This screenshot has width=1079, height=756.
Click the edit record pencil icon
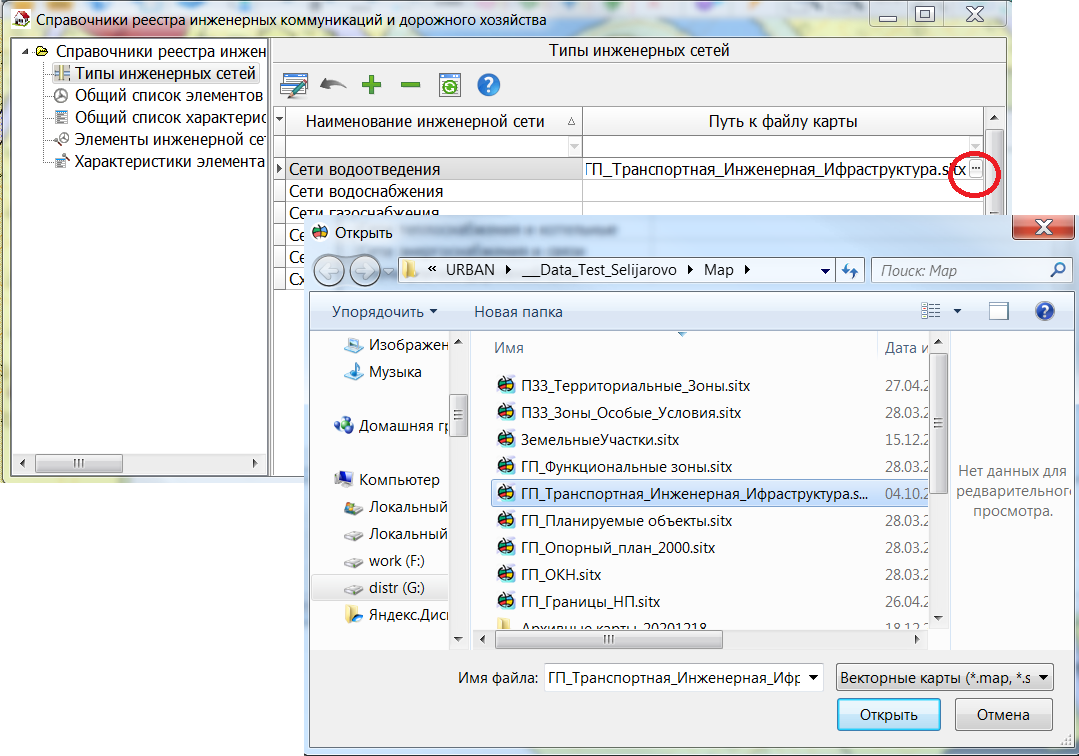pyautogui.click(x=293, y=84)
